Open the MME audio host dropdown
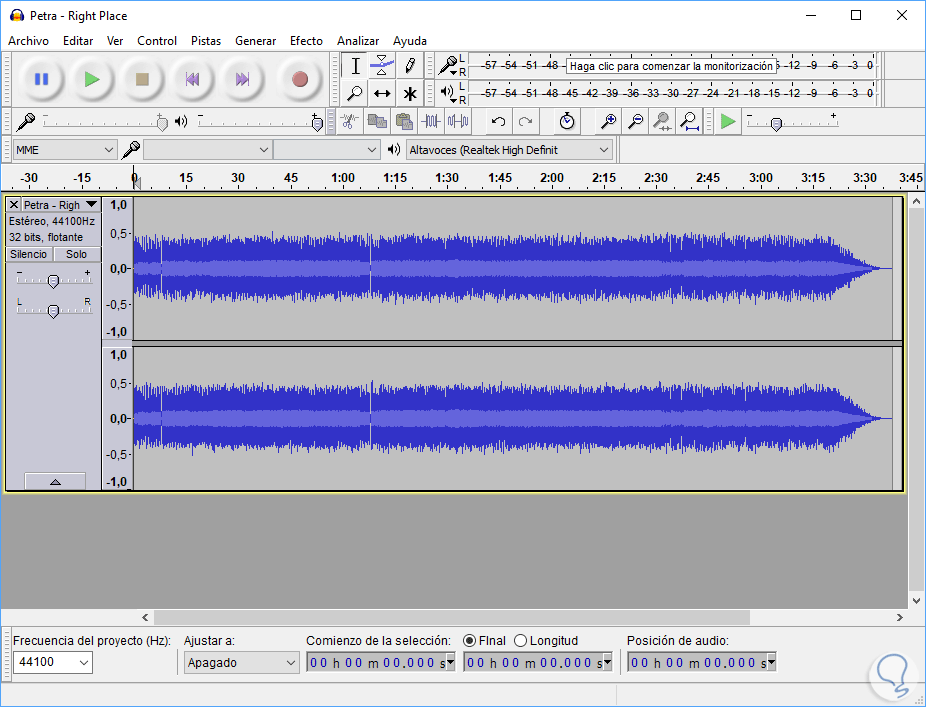Viewport: 926px width, 707px height. pos(65,150)
